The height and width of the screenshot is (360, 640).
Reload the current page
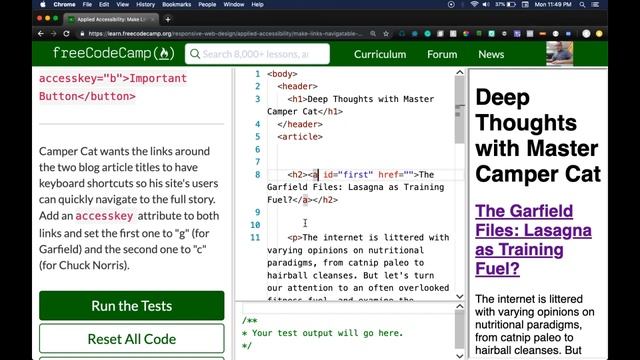67,34
